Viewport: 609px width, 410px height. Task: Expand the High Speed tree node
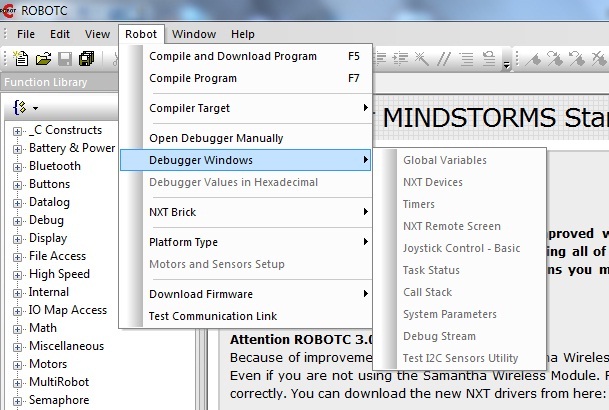tap(17, 275)
